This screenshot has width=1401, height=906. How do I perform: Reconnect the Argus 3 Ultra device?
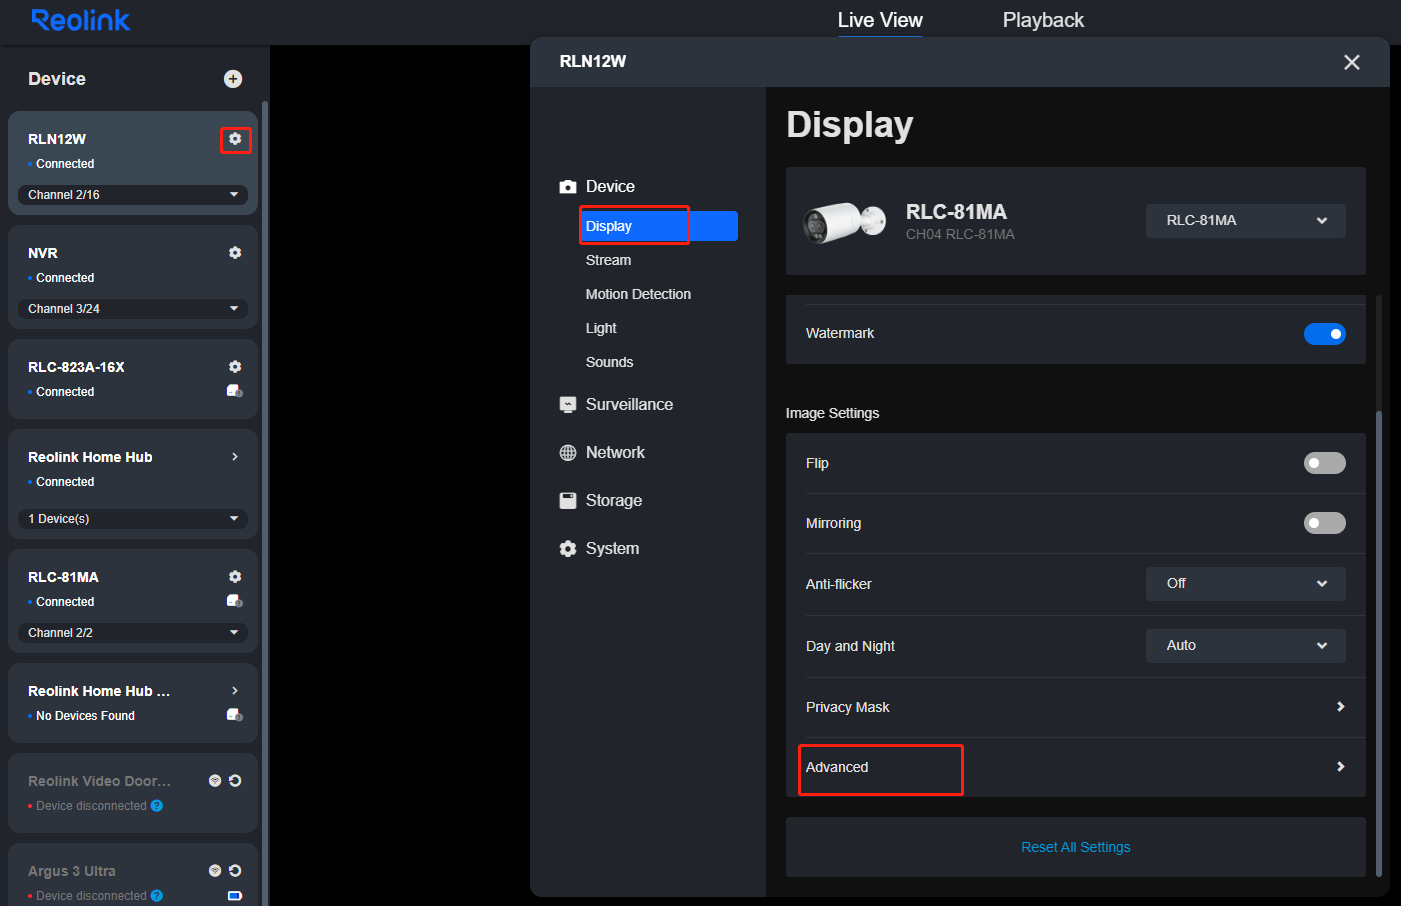pos(235,871)
